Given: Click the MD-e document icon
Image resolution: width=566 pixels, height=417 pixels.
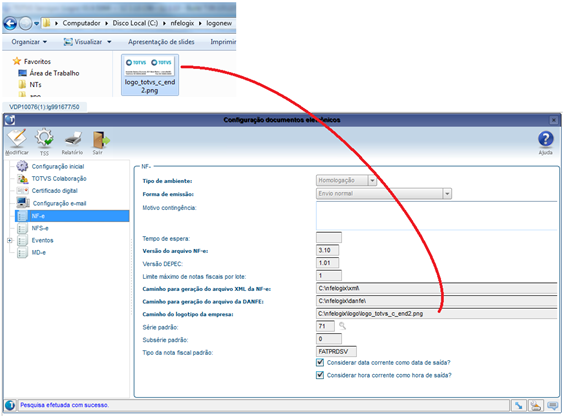Looking at the screenshot, I should coord(22,253).
